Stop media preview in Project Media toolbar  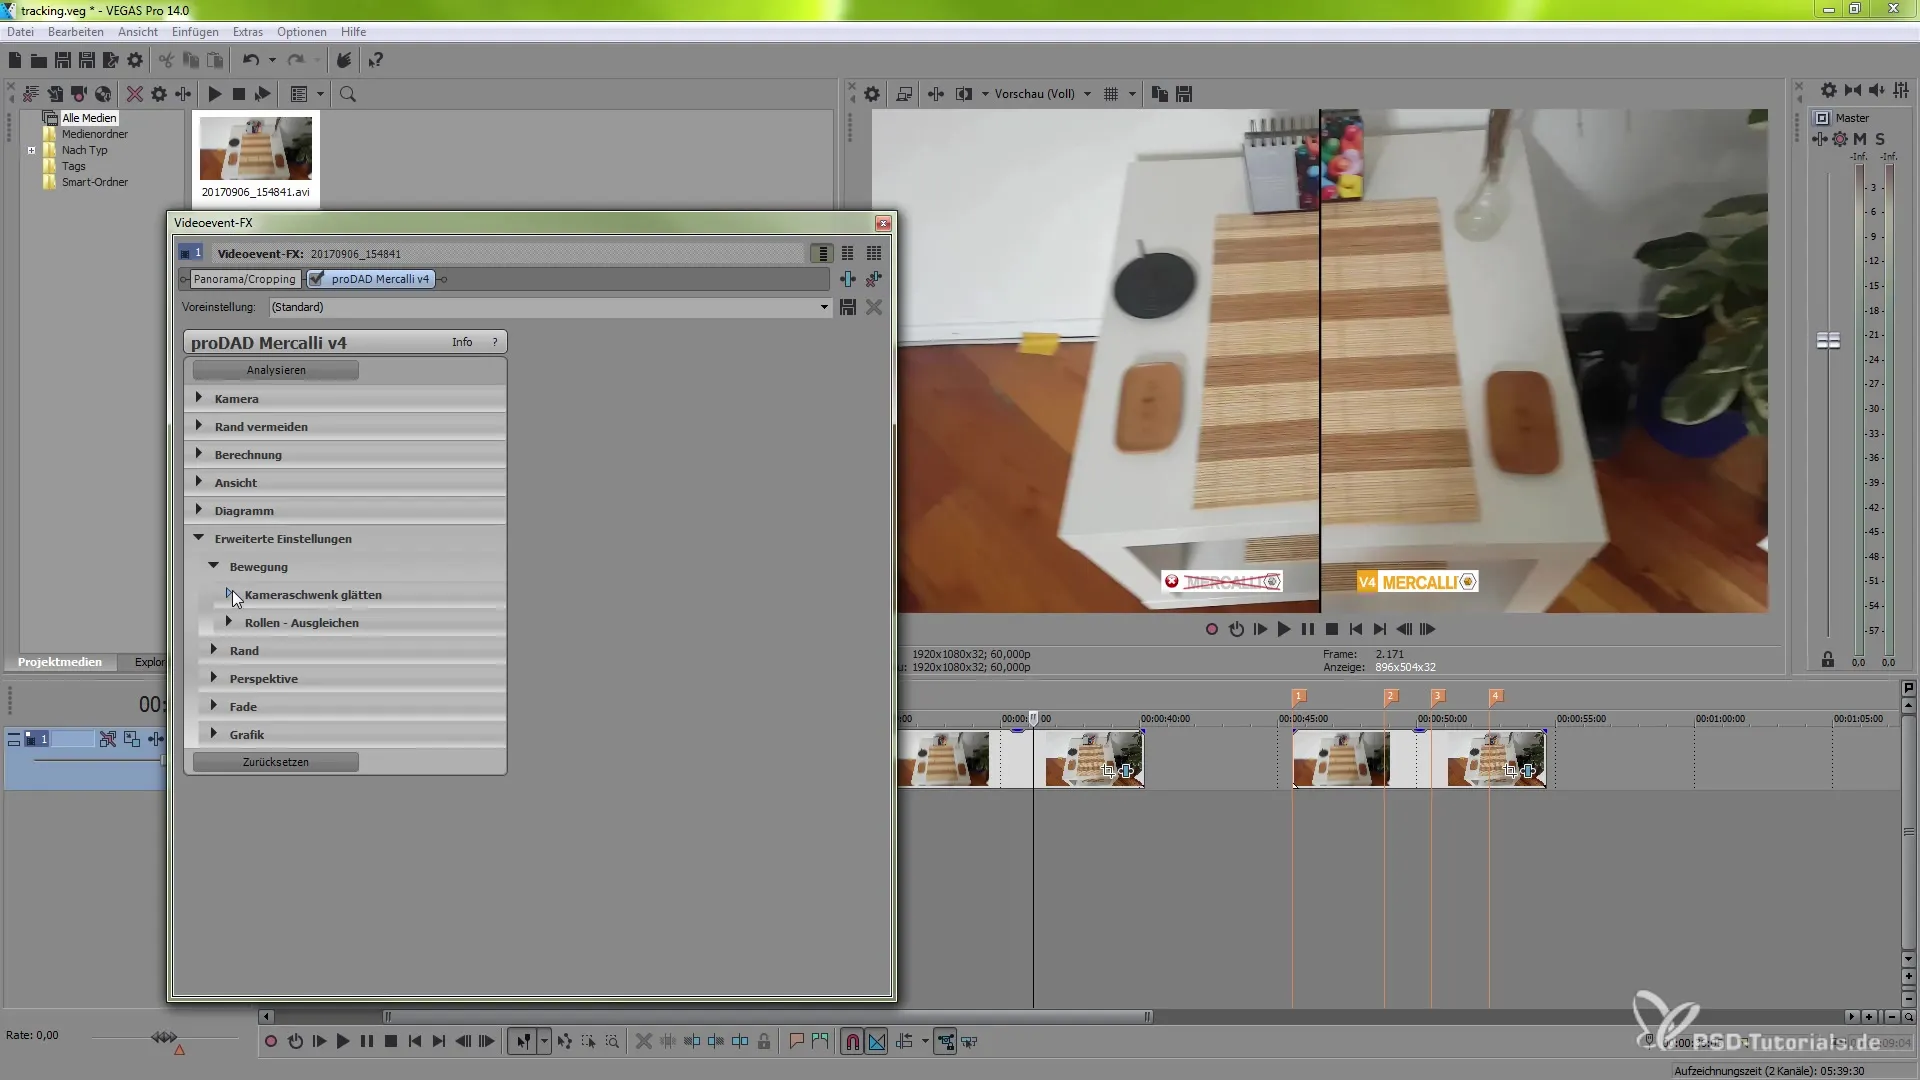click(x=238, y=94)
